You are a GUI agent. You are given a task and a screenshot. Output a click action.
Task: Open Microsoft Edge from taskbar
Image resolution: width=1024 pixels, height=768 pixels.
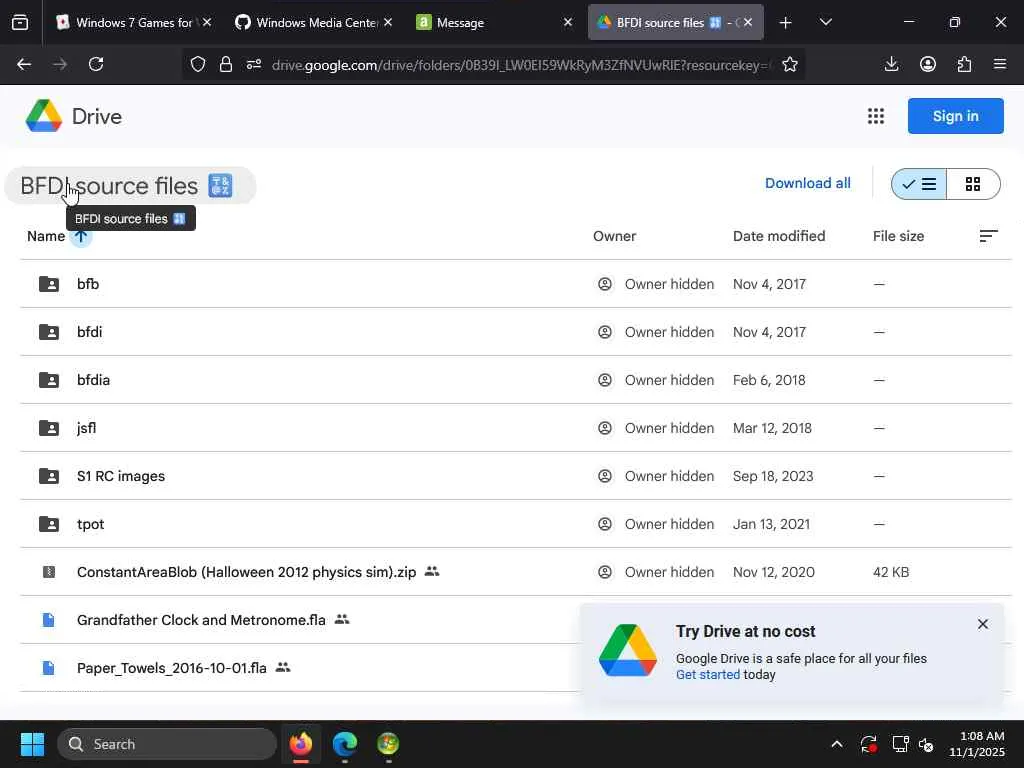click(345, 744)
